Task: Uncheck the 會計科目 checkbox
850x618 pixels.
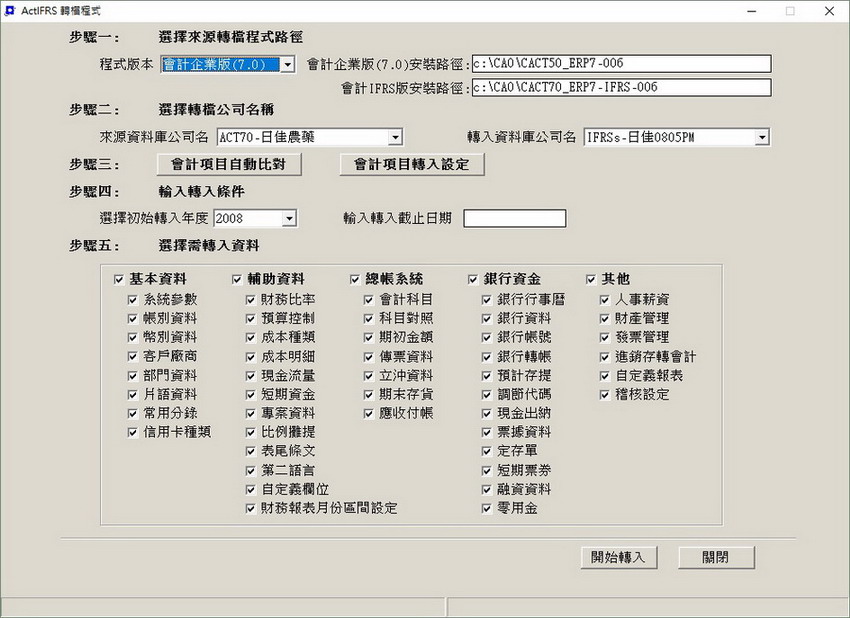Action: tap(369, 299)
